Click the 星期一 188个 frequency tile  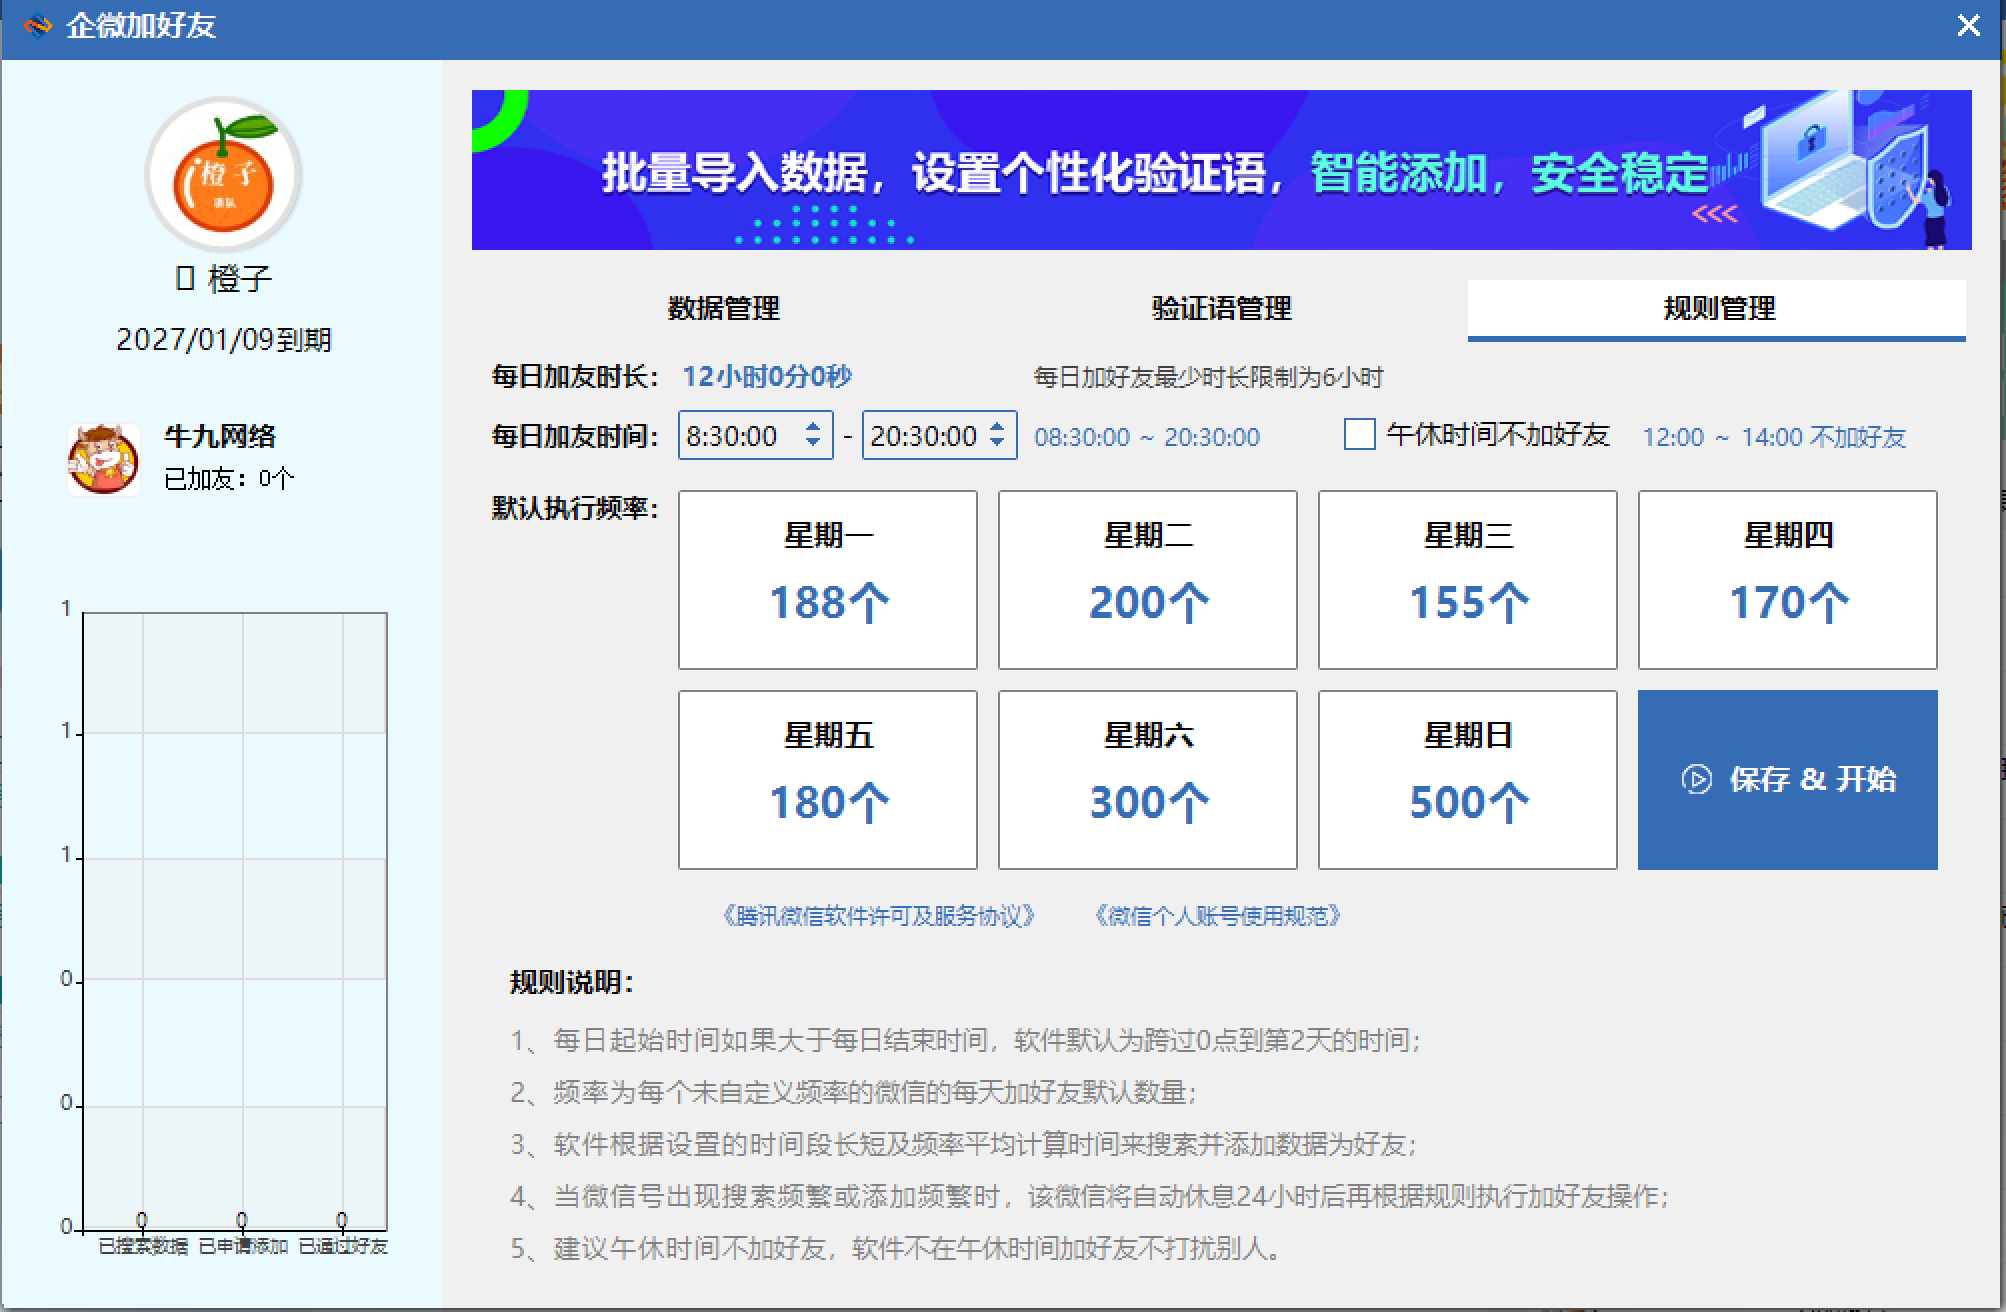[x=827, y=580]
